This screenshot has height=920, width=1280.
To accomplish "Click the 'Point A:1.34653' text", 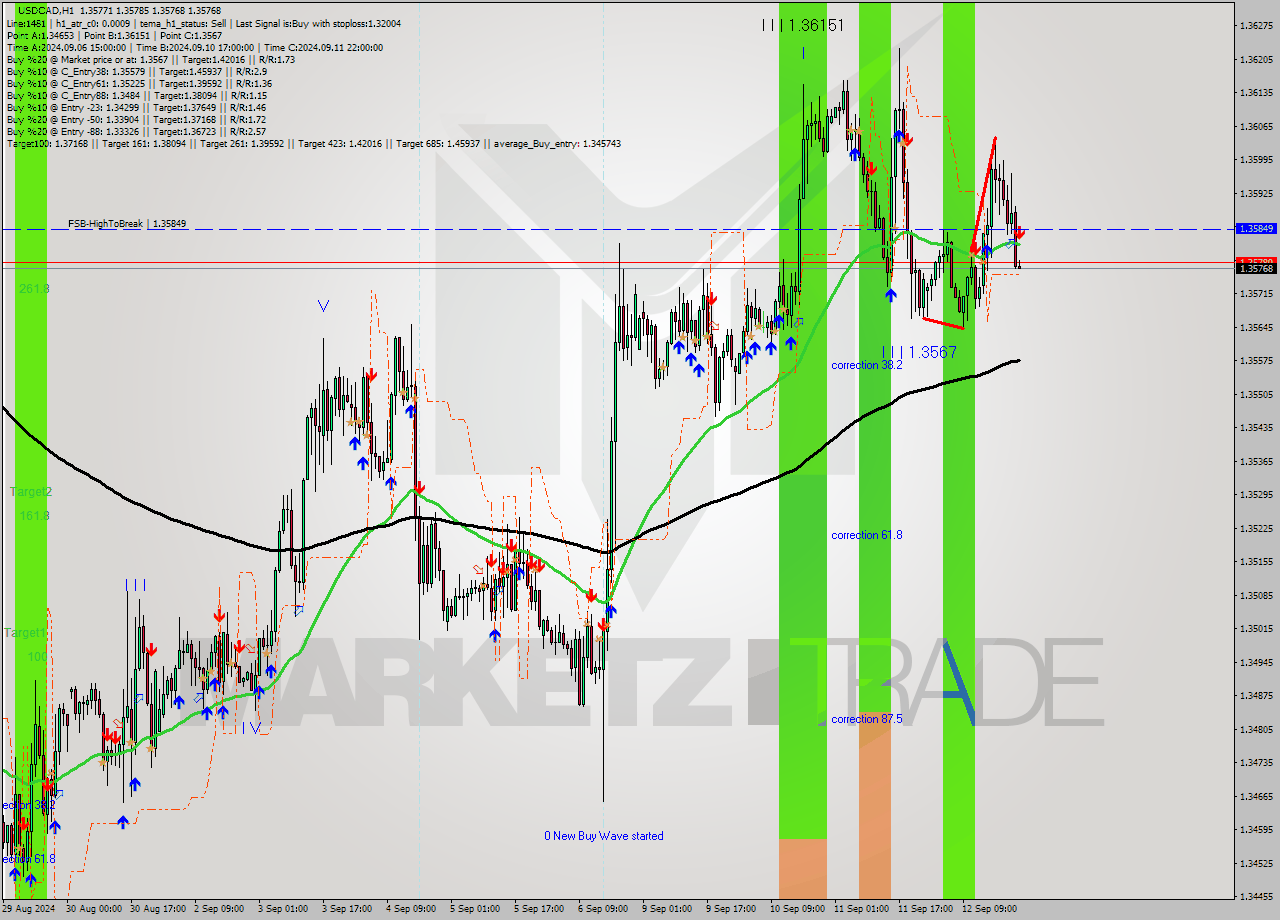I will [x=38, y=35].
